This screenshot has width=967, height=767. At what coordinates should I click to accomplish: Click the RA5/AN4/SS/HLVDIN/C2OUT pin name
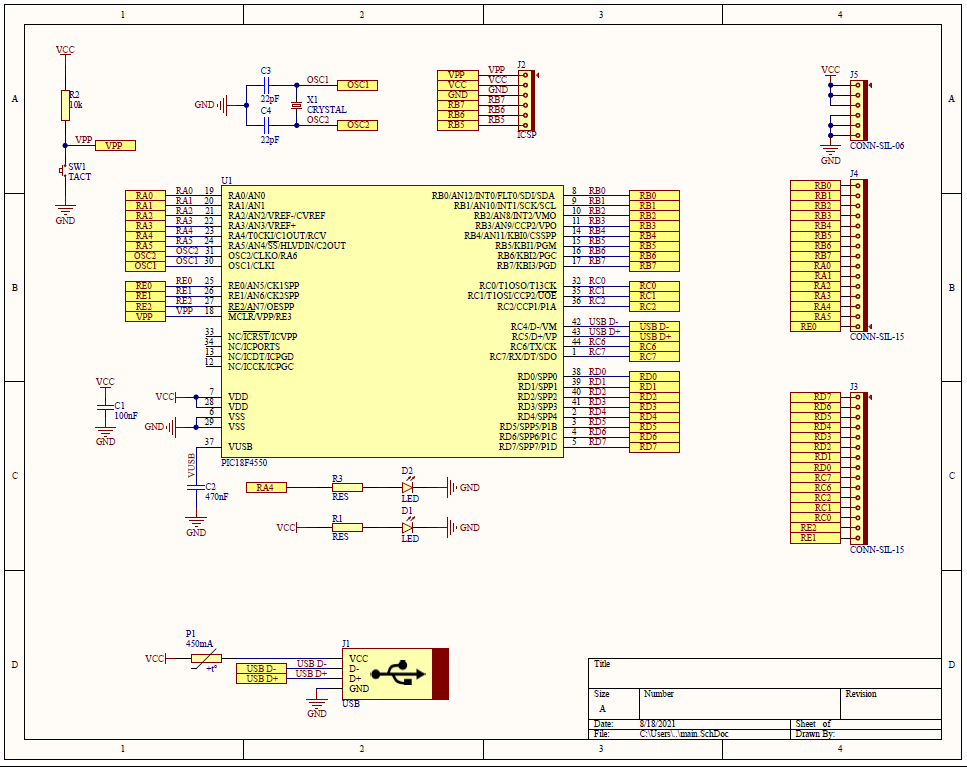(287, 245)
